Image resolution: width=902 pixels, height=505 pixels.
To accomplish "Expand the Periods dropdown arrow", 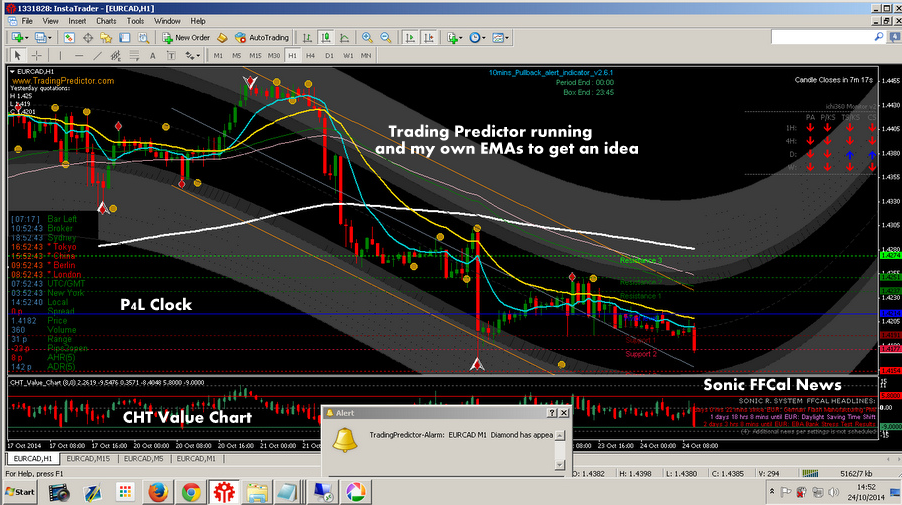I will click(484, 38).
